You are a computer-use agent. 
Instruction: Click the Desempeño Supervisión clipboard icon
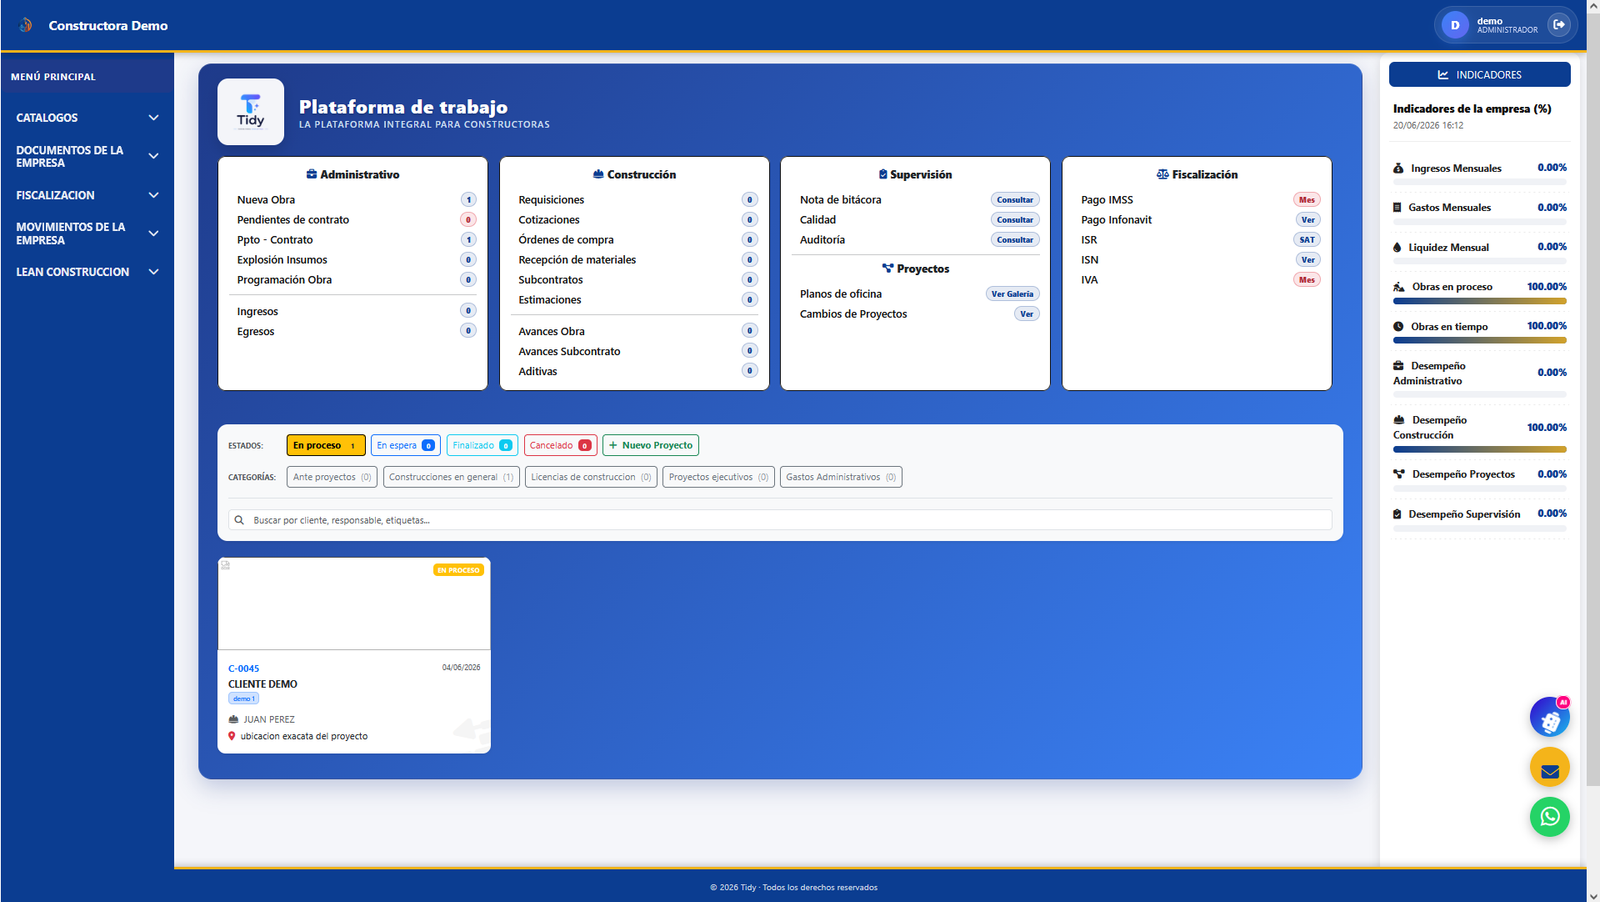tap(1397, 514)
